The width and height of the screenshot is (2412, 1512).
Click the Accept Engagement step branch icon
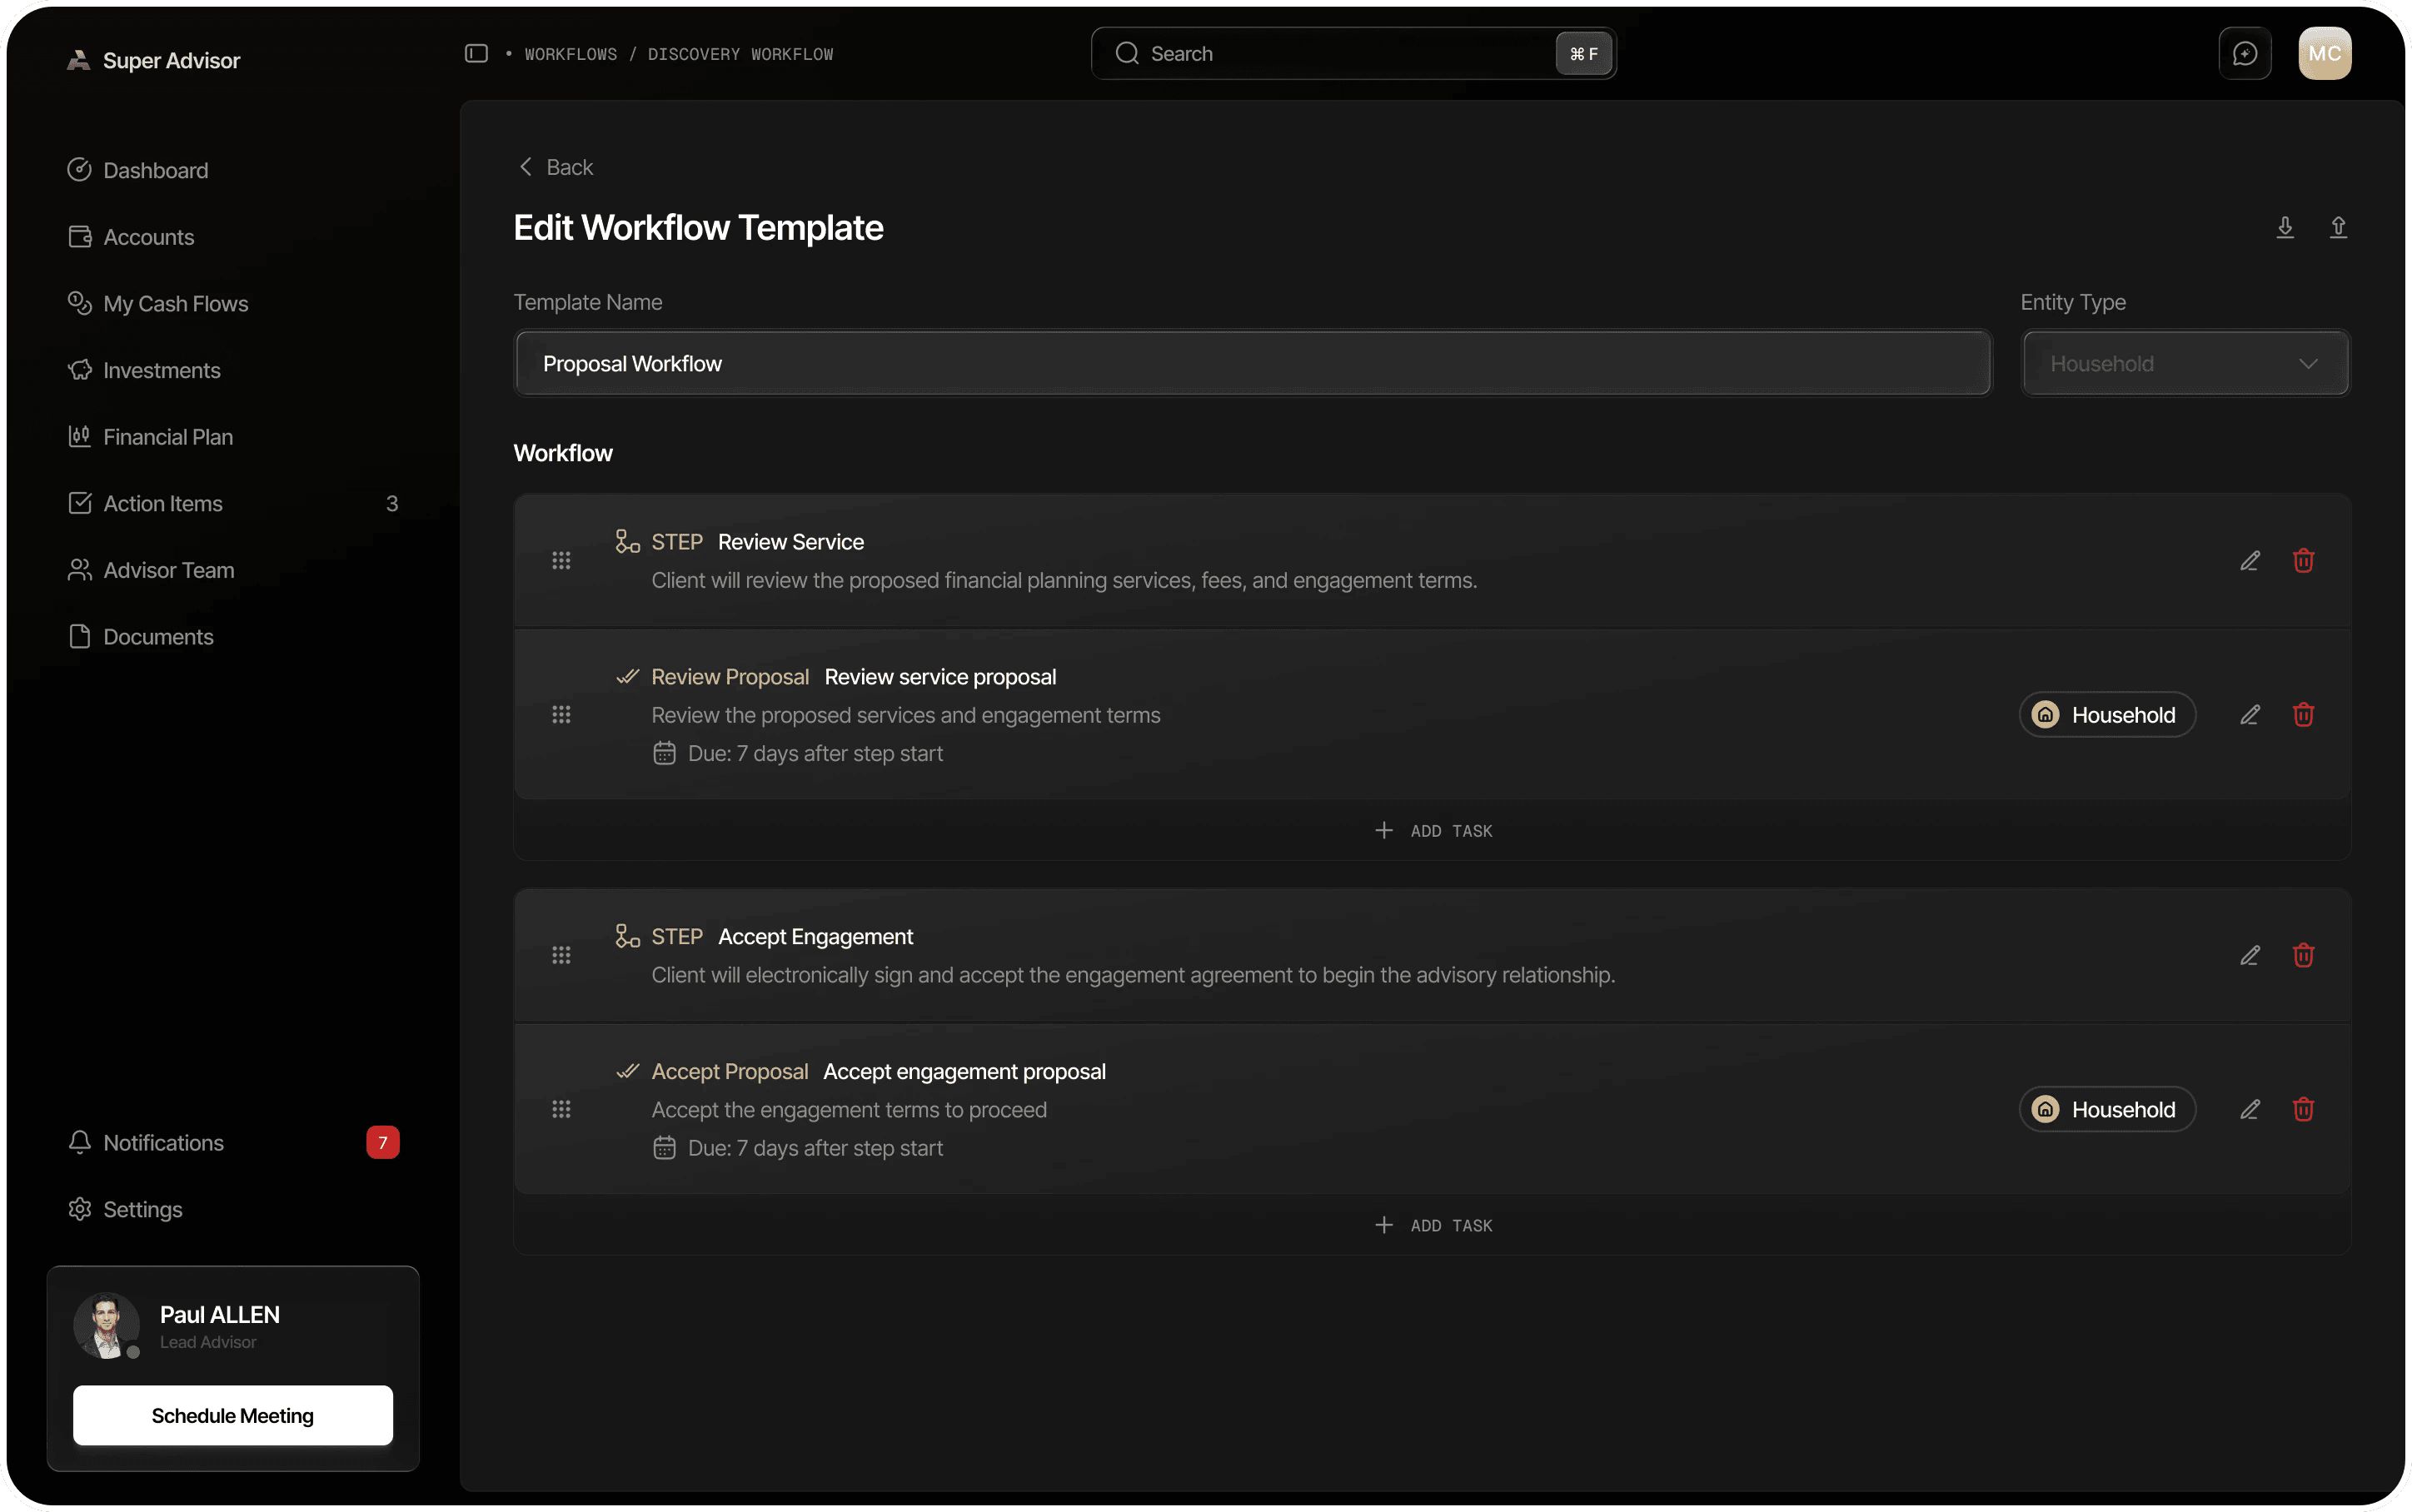tap(627, 937)
